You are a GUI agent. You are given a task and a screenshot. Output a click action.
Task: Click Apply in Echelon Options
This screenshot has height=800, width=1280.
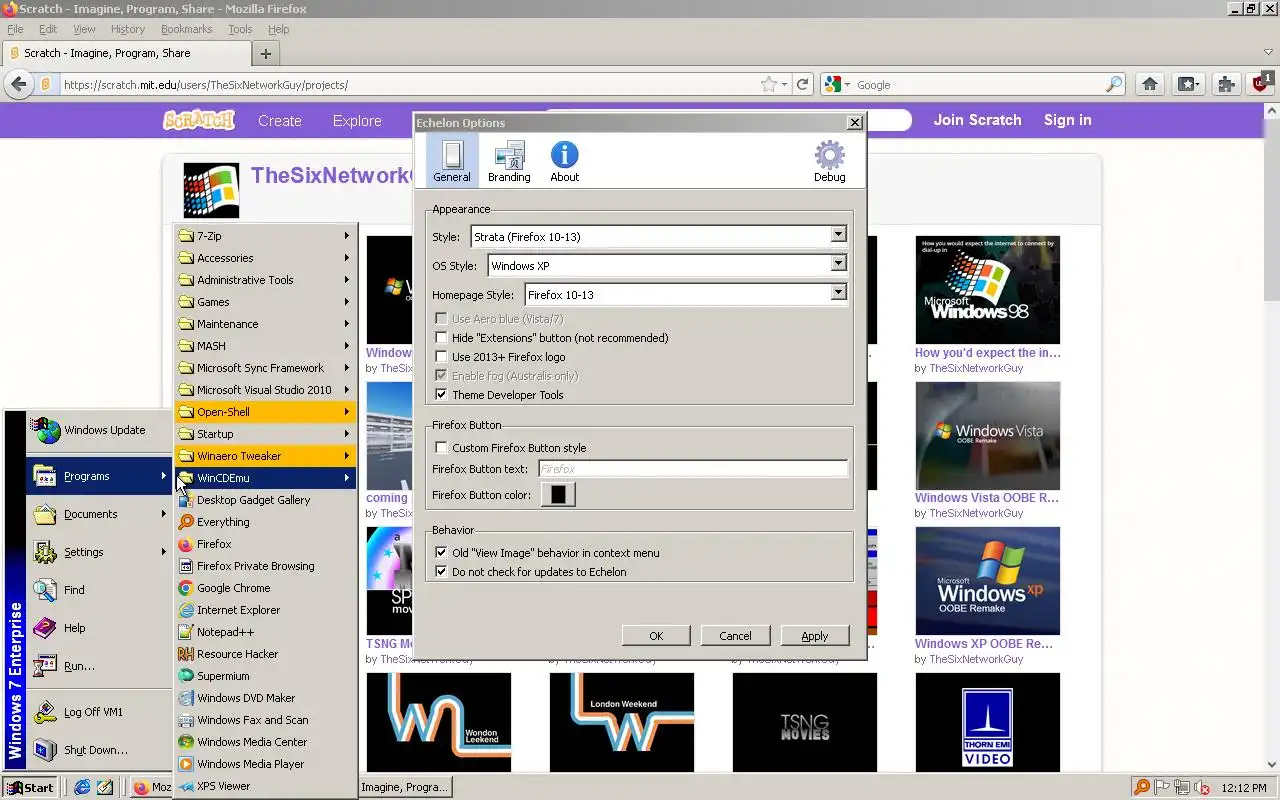tap(815, 636)
